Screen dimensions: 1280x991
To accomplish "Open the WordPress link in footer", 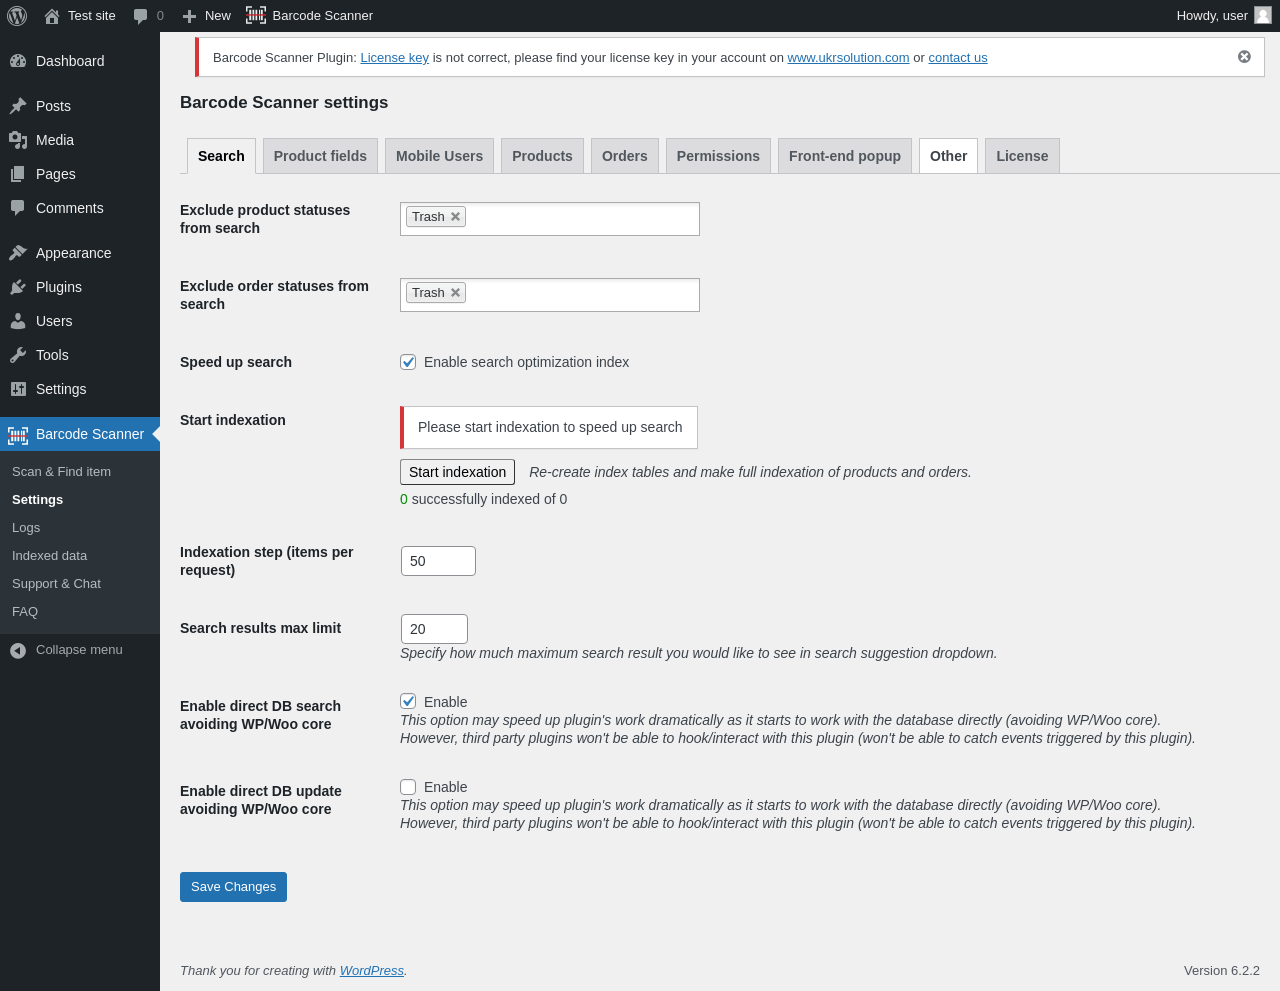I will pos(372,971).
